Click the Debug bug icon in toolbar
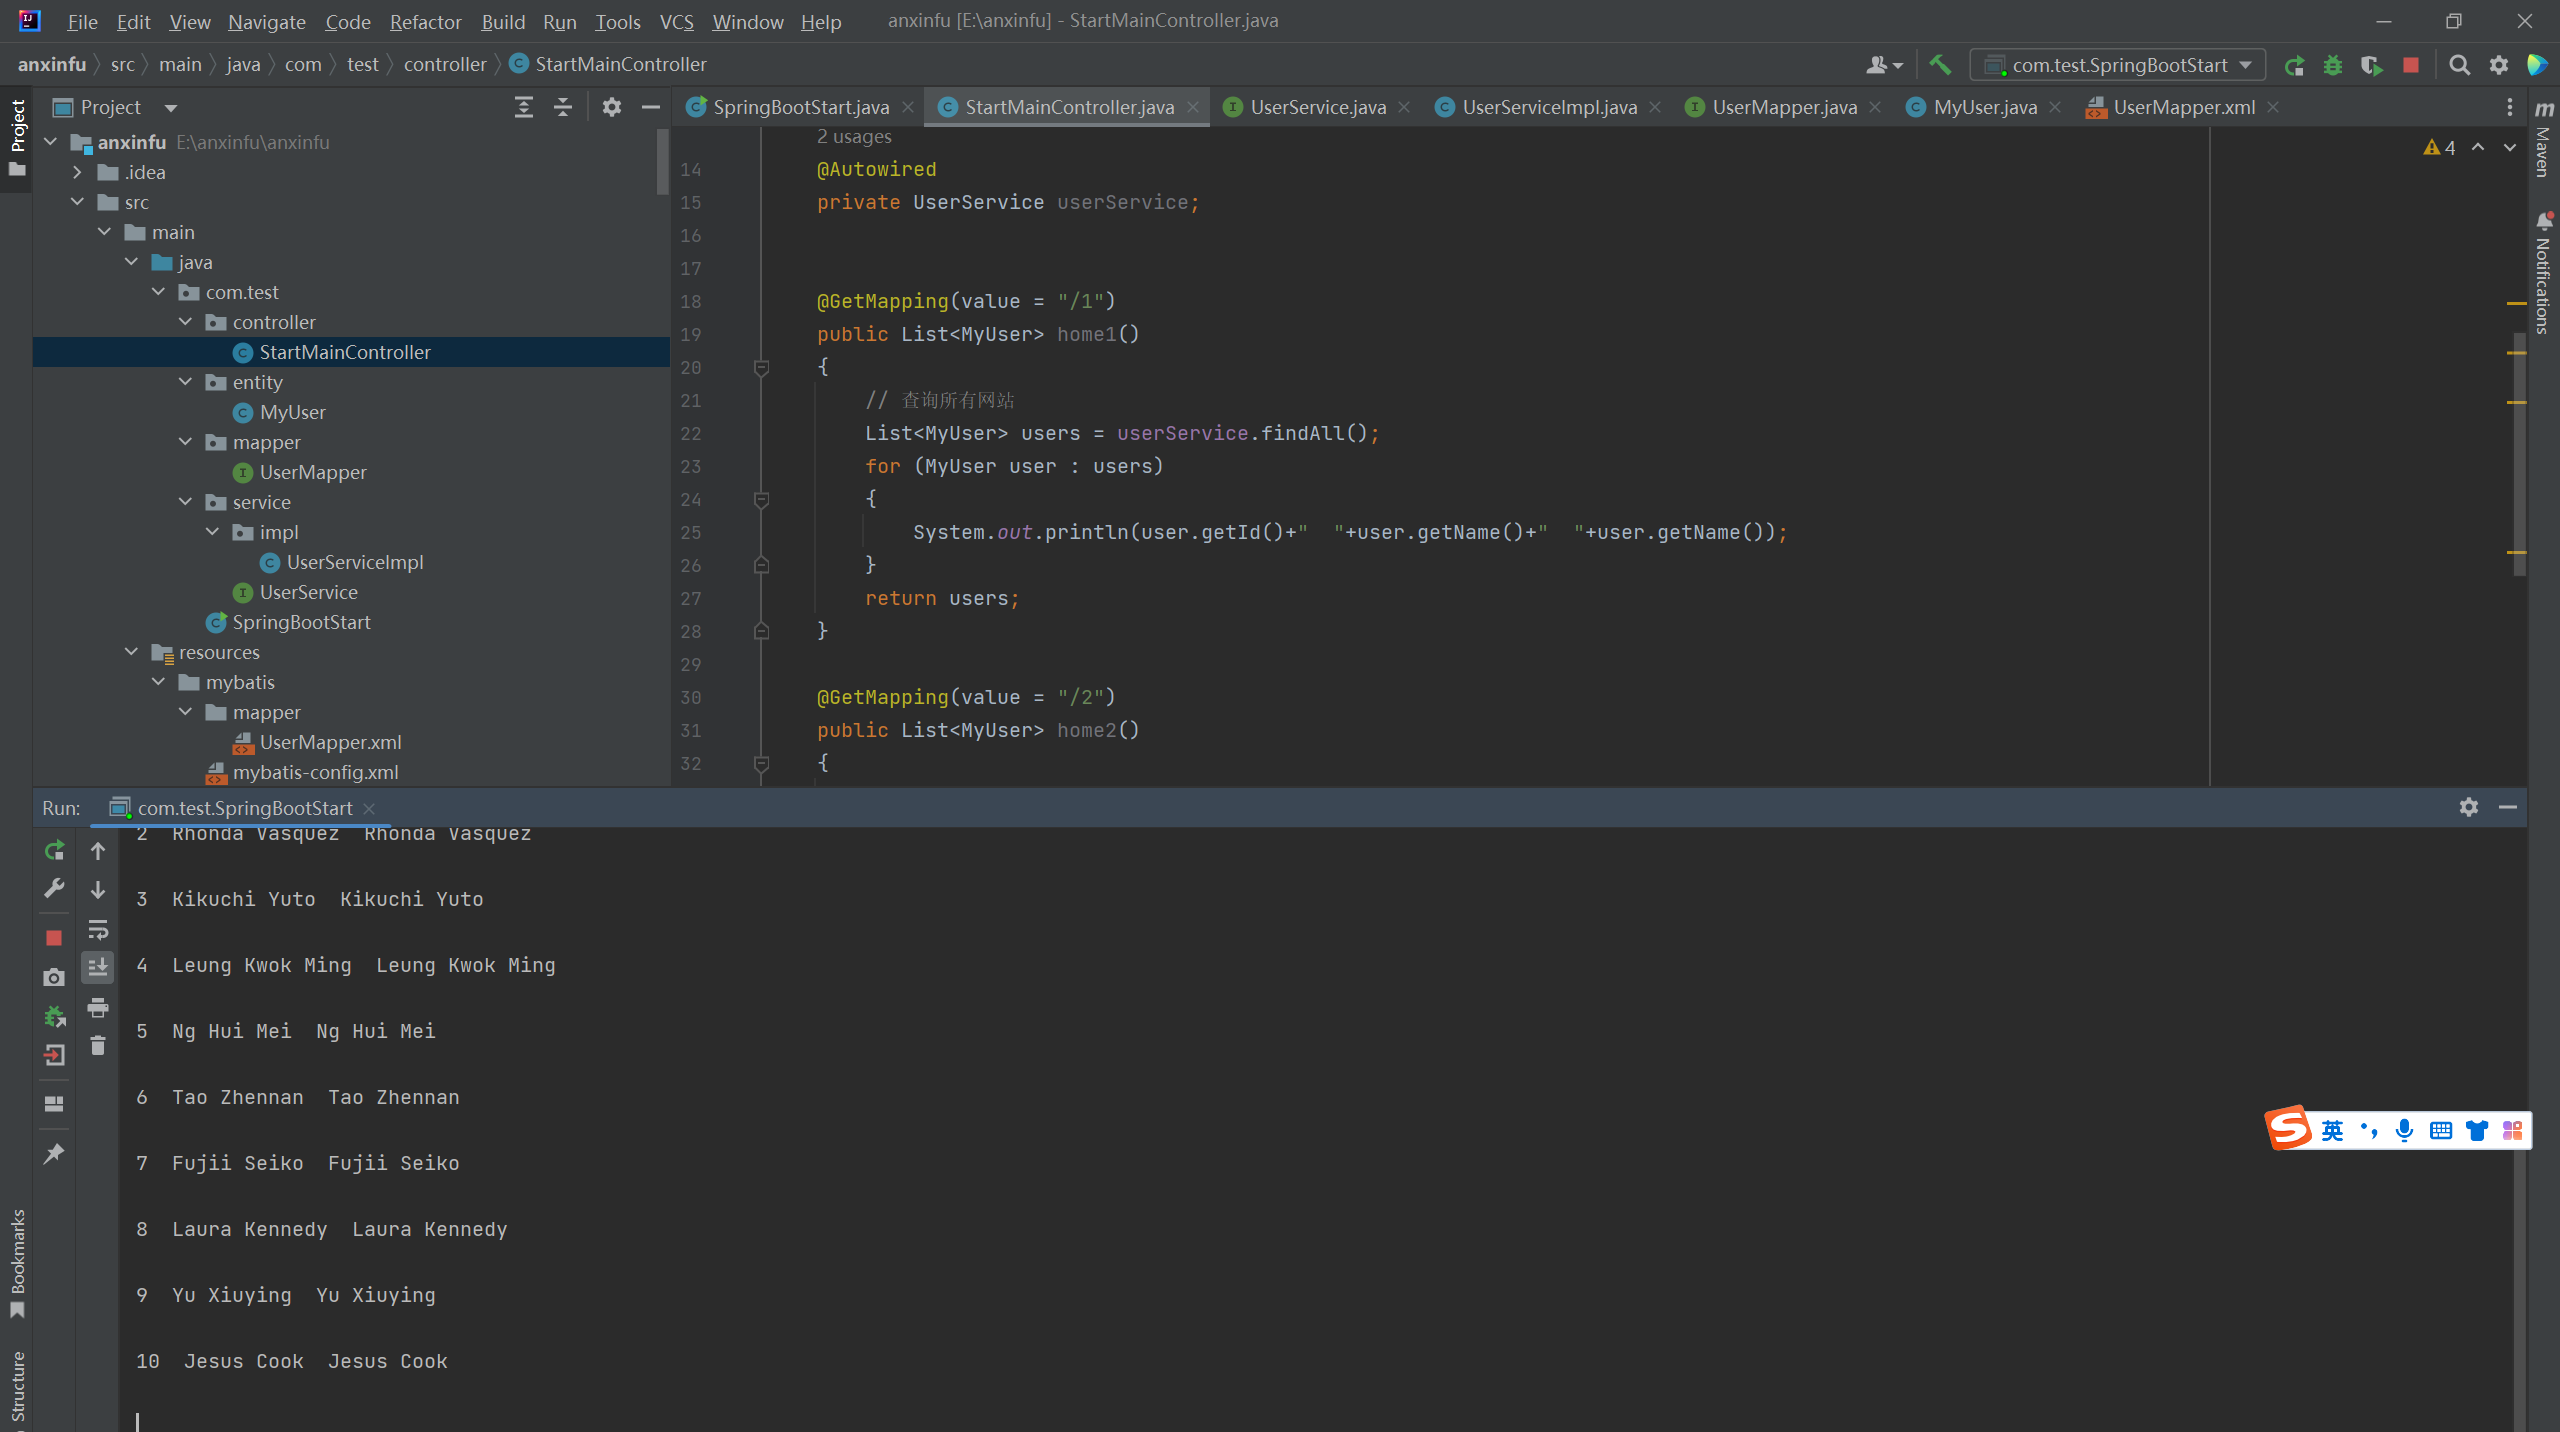This screenshot has width=2560, height=1432. tap(2333, 65)
